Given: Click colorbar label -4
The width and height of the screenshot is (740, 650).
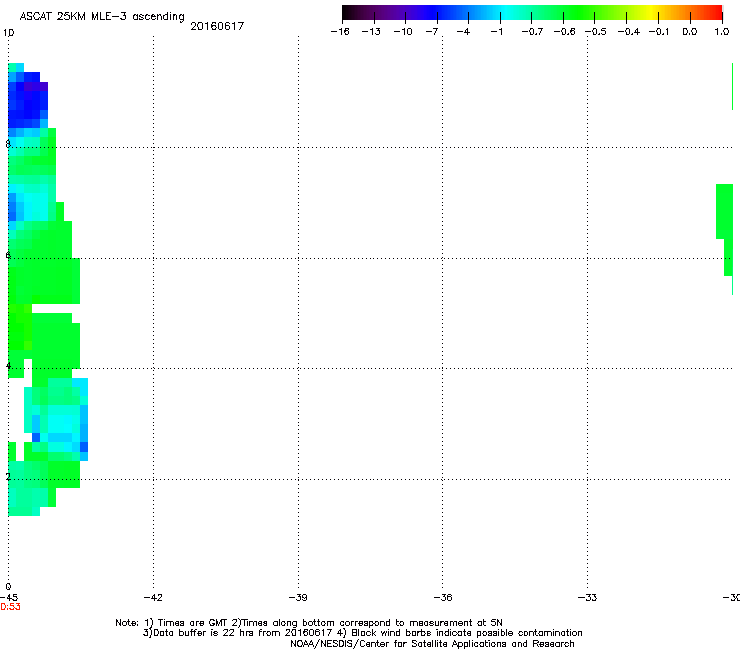Looking at the screenshot, I should 463,32.
